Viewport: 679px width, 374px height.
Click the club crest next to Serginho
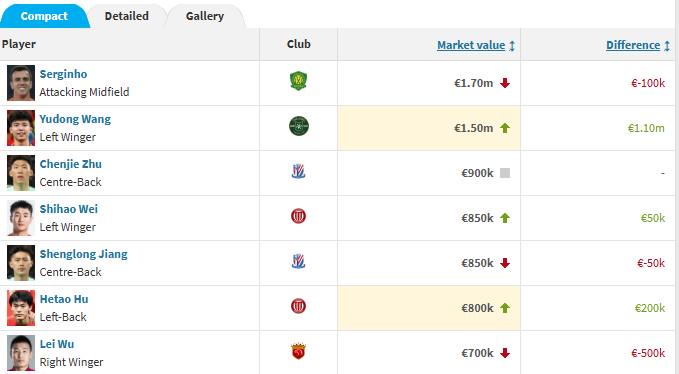tap(298, 81)
